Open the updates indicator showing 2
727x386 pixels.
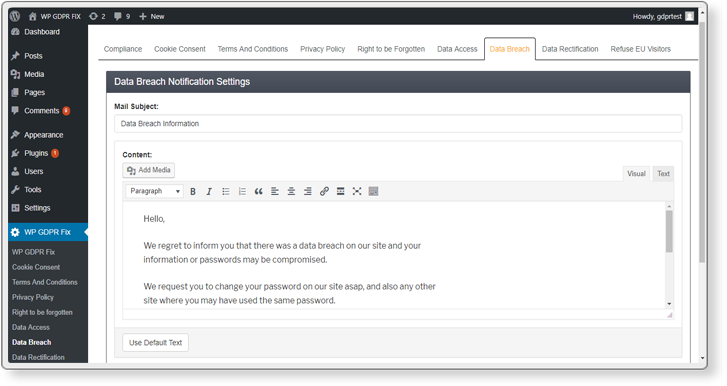click(x=97, y=16)
